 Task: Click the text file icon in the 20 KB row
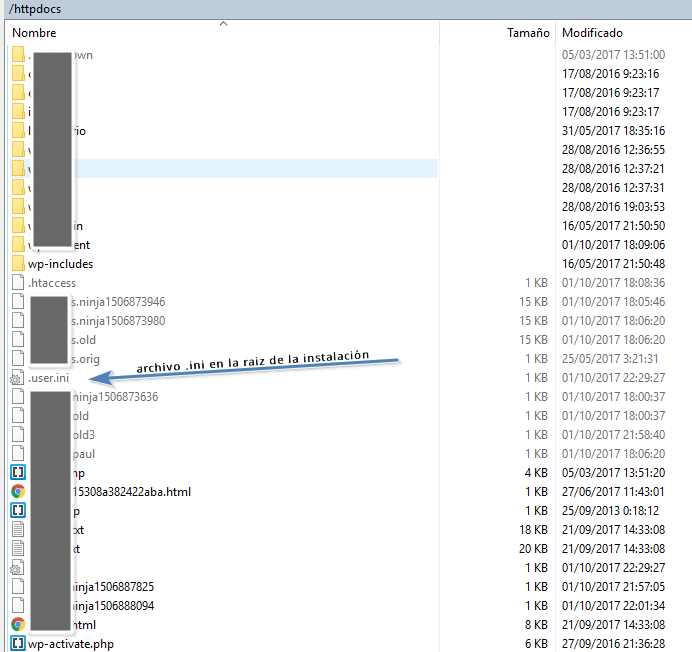[x=18, y=548]
